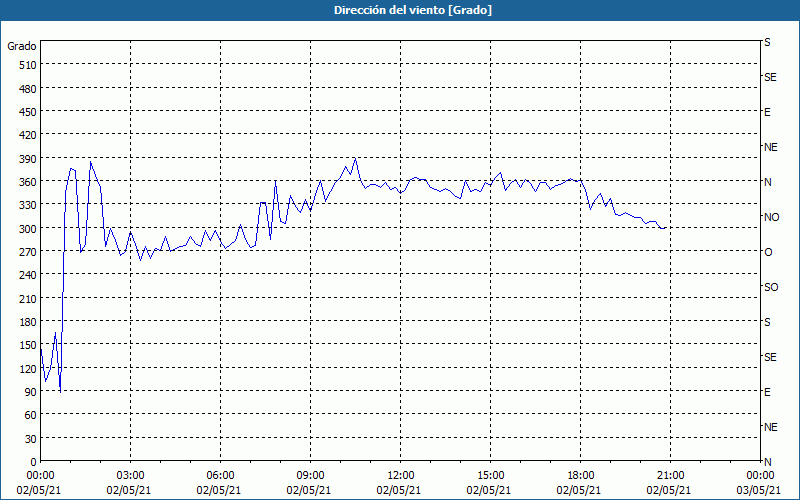Click the '450' y-axis tick label

[28, 112]
